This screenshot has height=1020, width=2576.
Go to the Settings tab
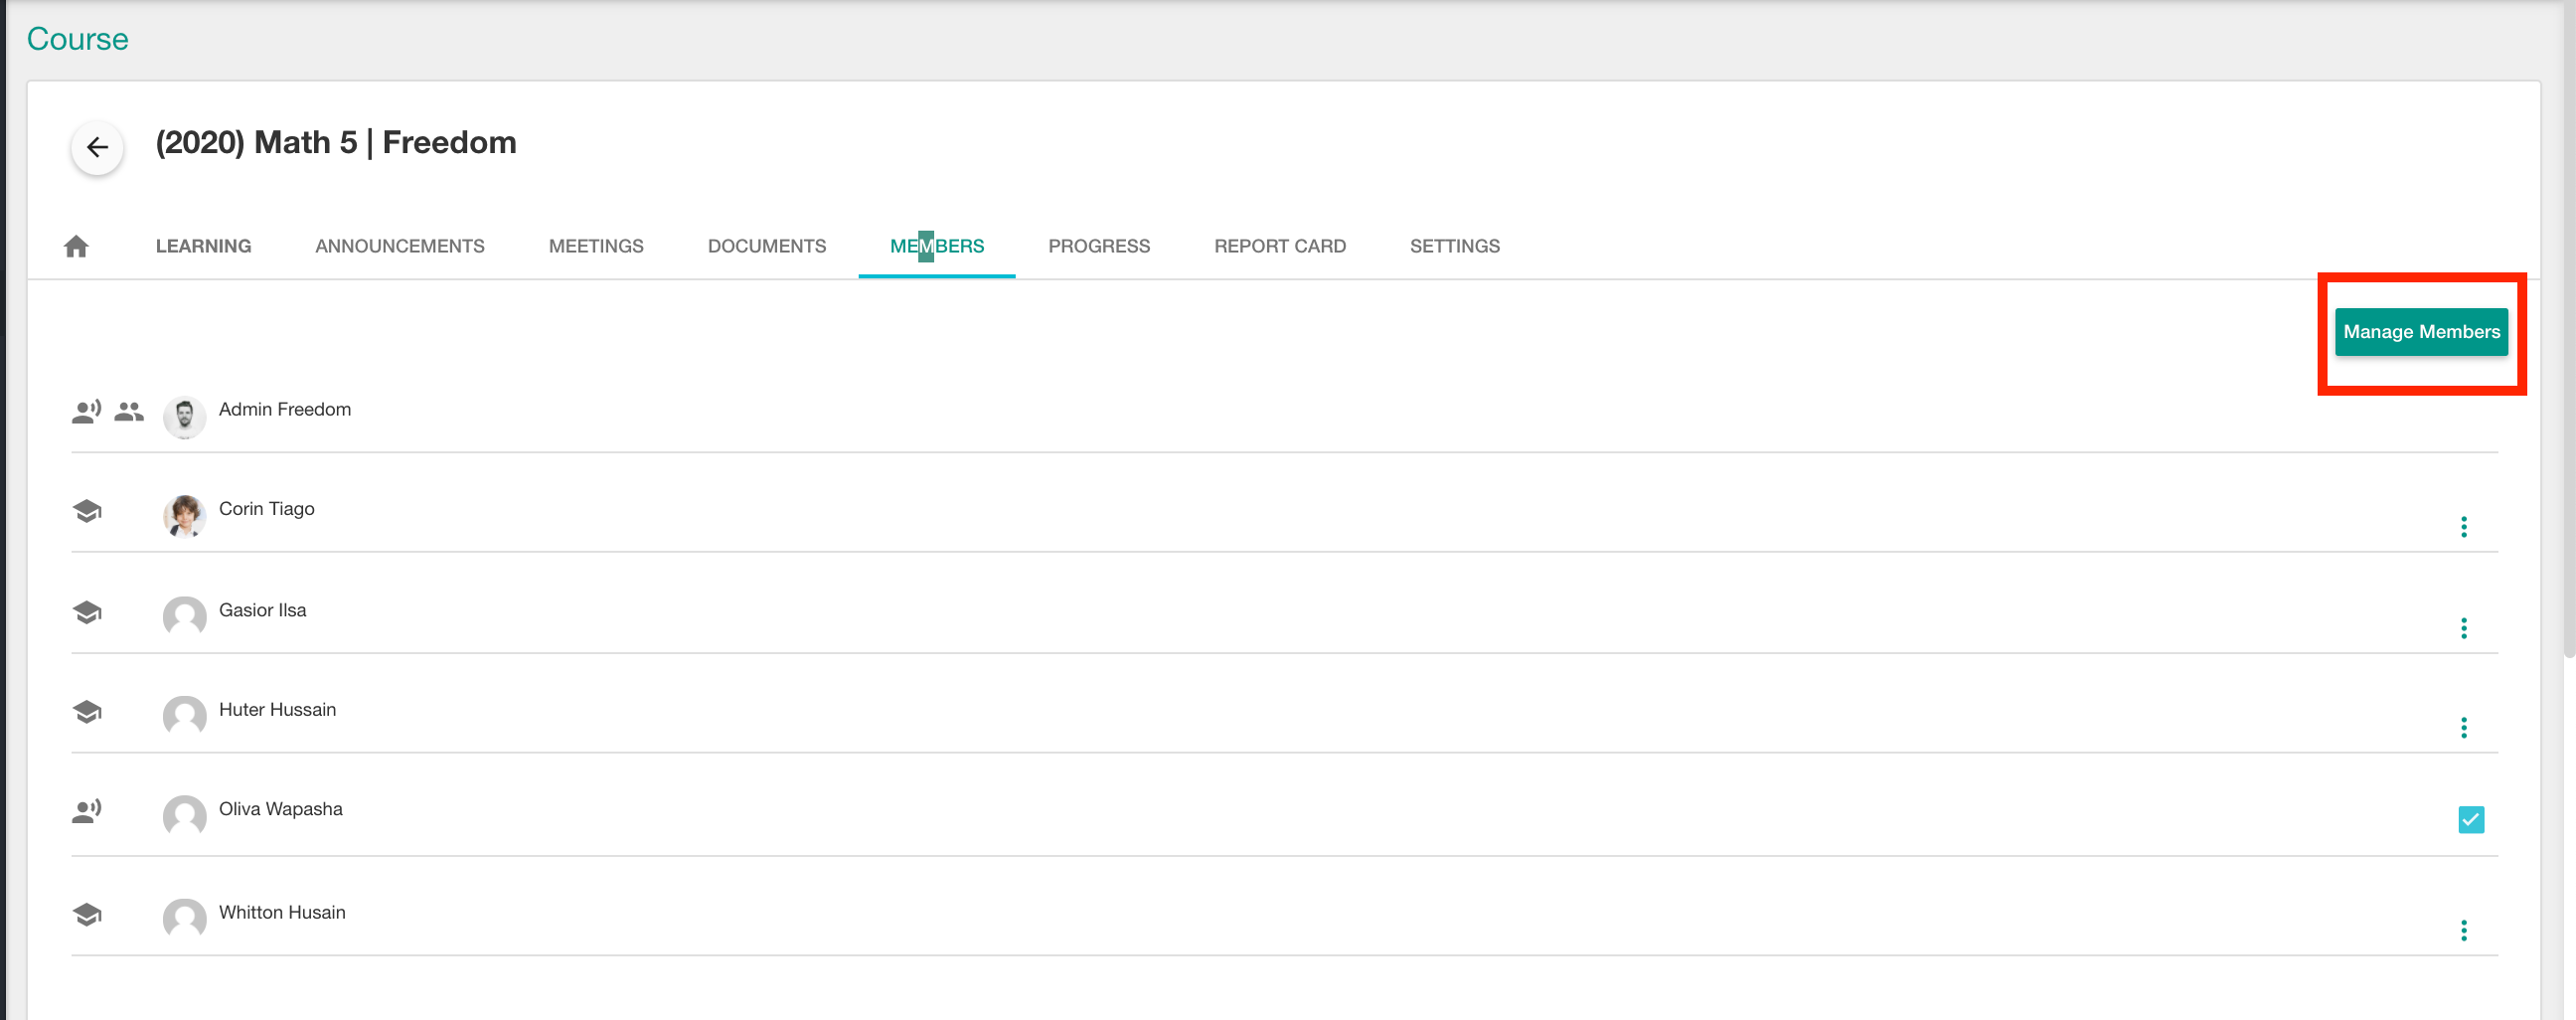(x=1455, y=246)
